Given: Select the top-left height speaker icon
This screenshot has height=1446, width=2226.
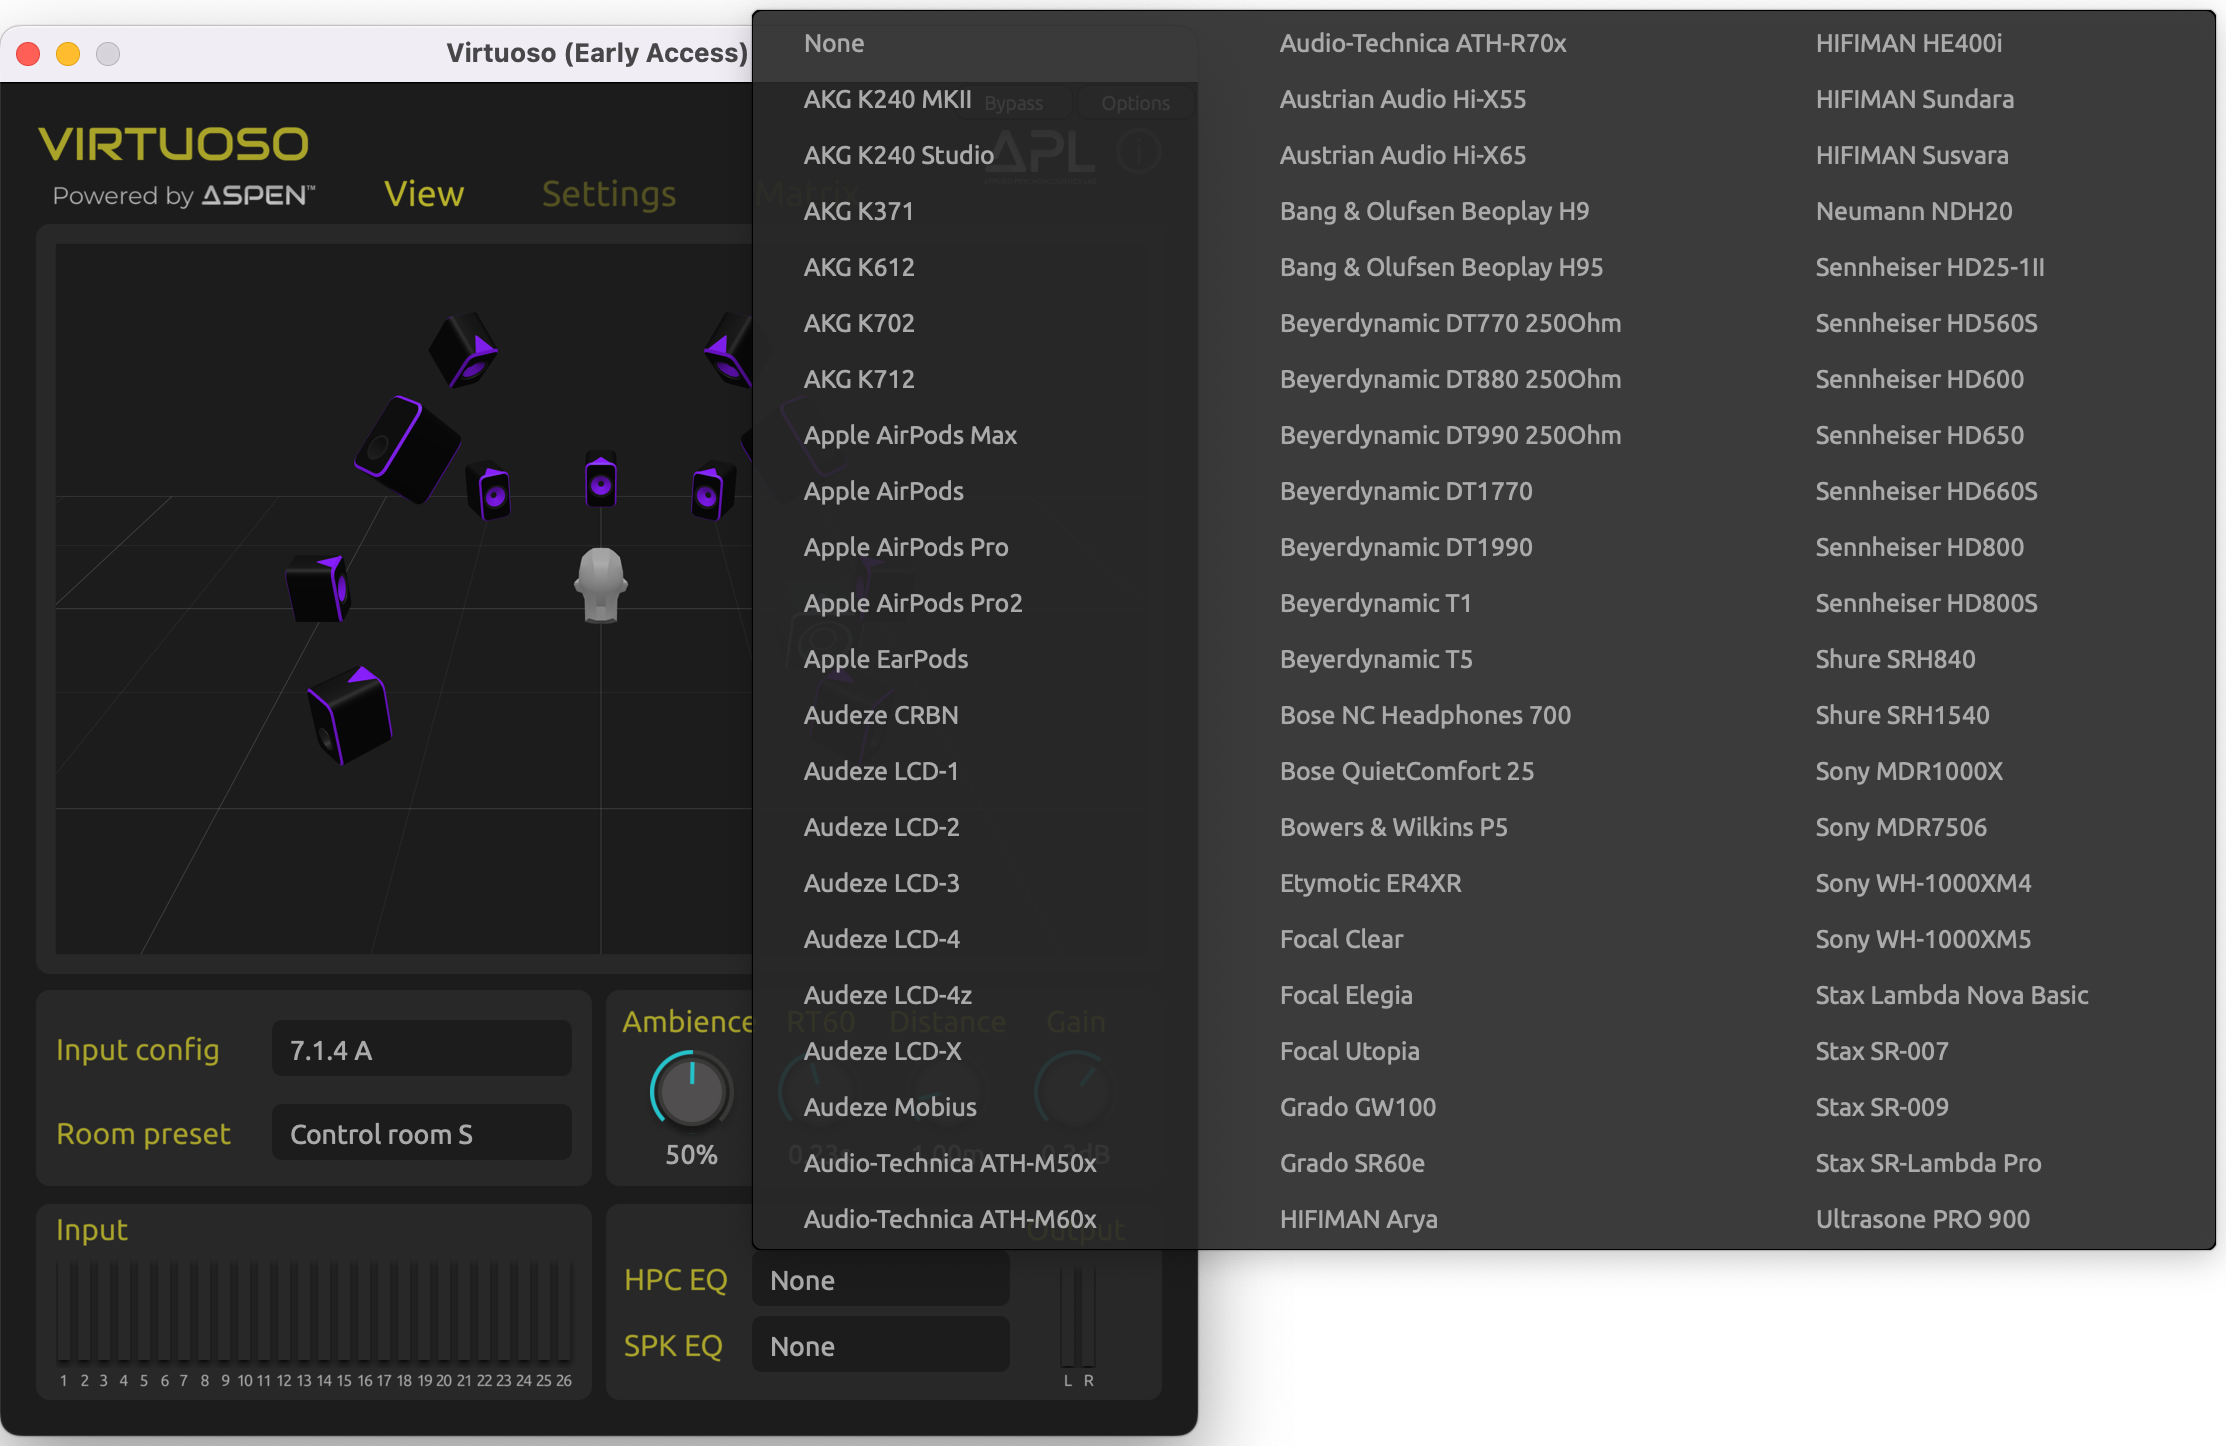Looking at the screenshot, I should coord(463,349).
